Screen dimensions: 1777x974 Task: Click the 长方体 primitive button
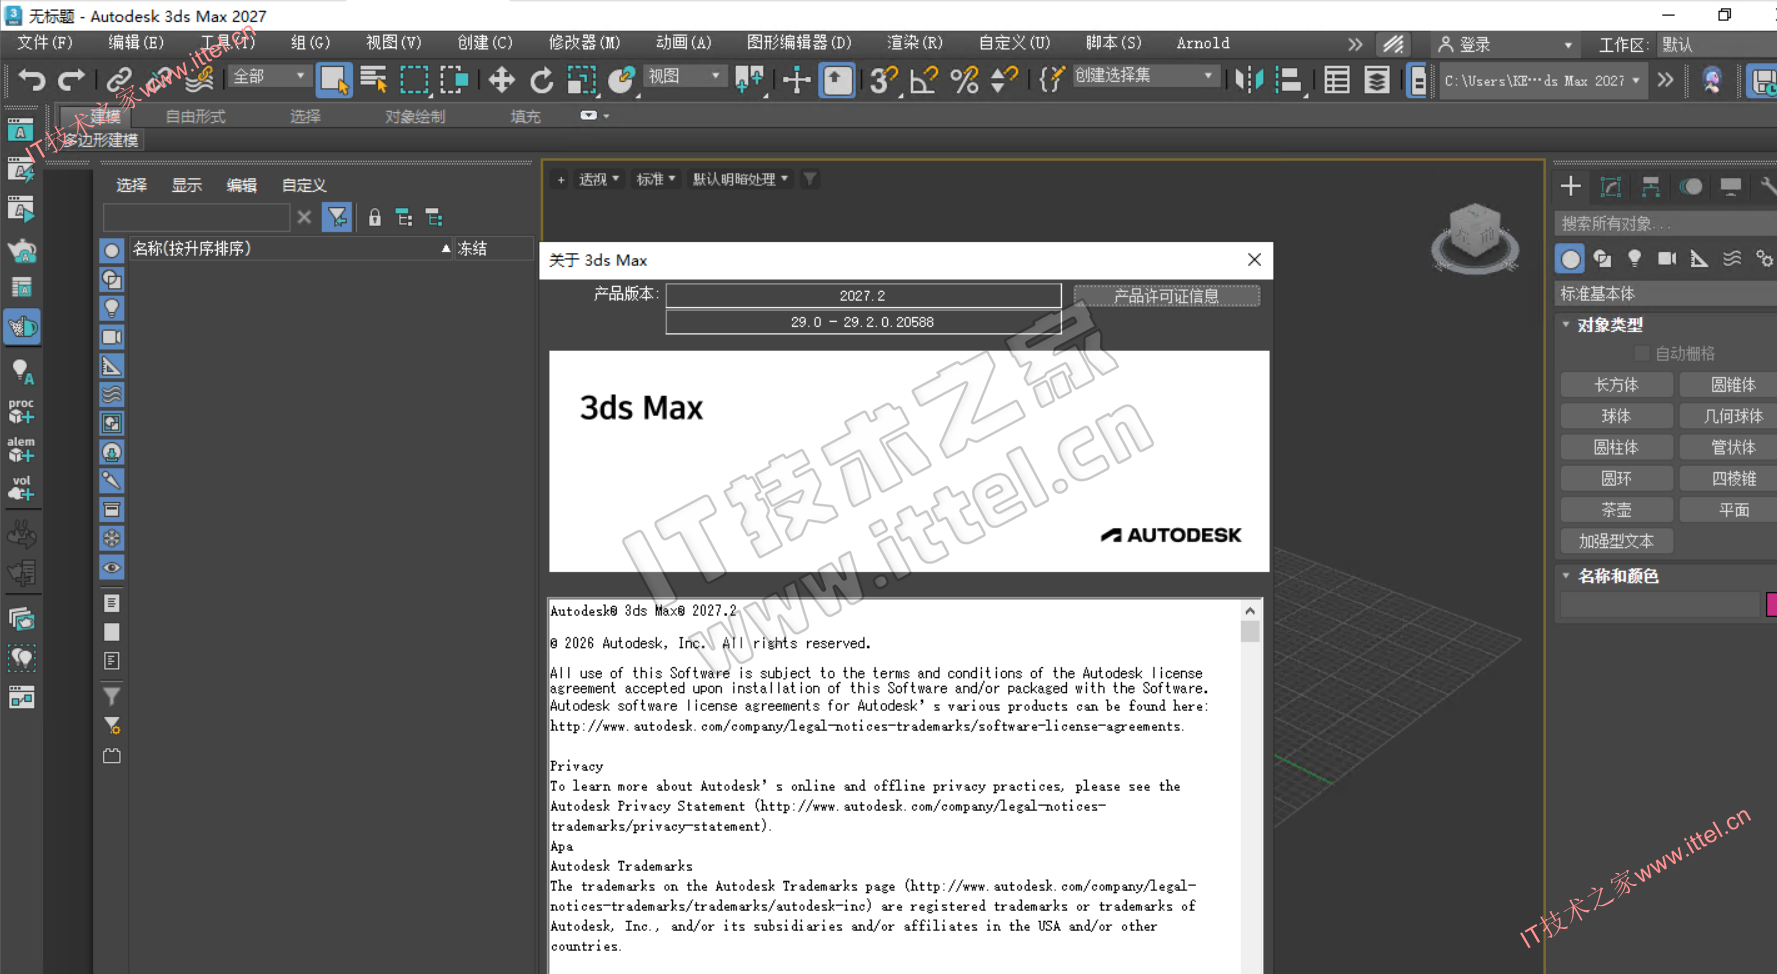coord(1616,385)
